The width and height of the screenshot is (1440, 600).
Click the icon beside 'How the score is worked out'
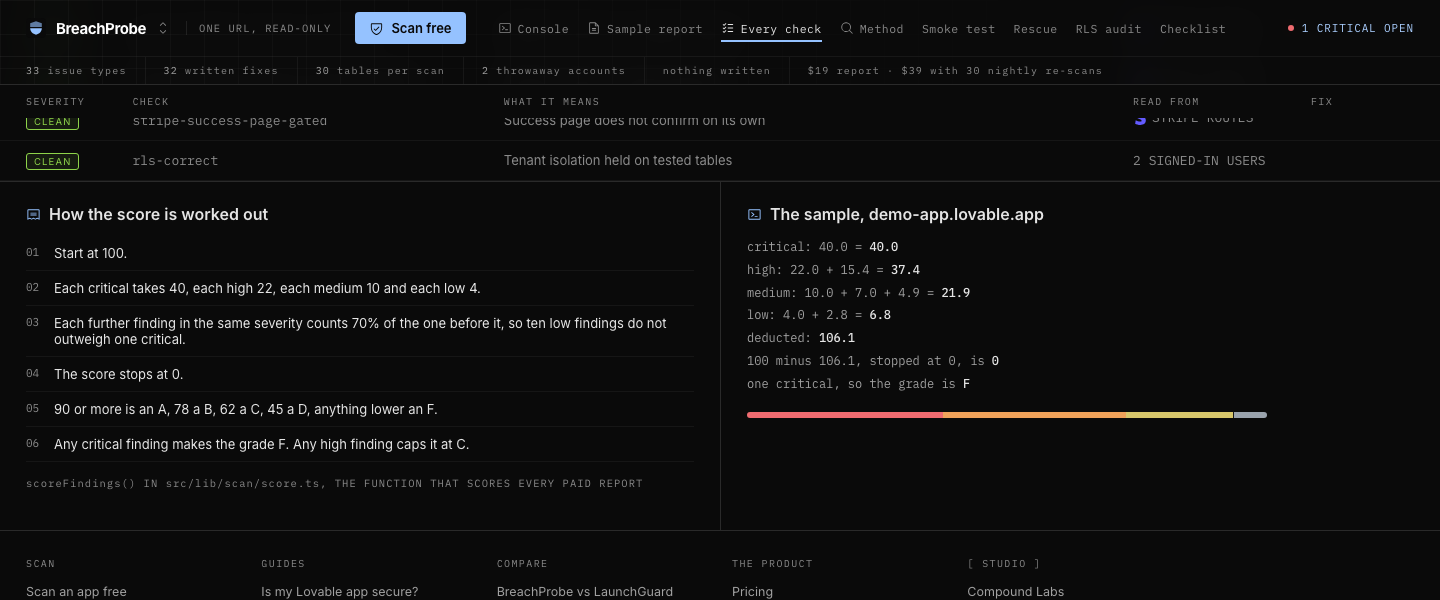click(33, 215)
